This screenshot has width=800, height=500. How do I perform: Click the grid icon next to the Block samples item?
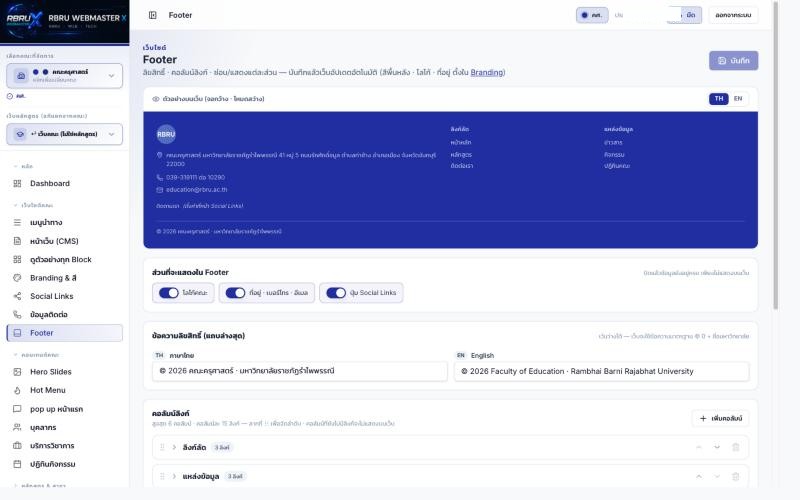coord(17,259)
